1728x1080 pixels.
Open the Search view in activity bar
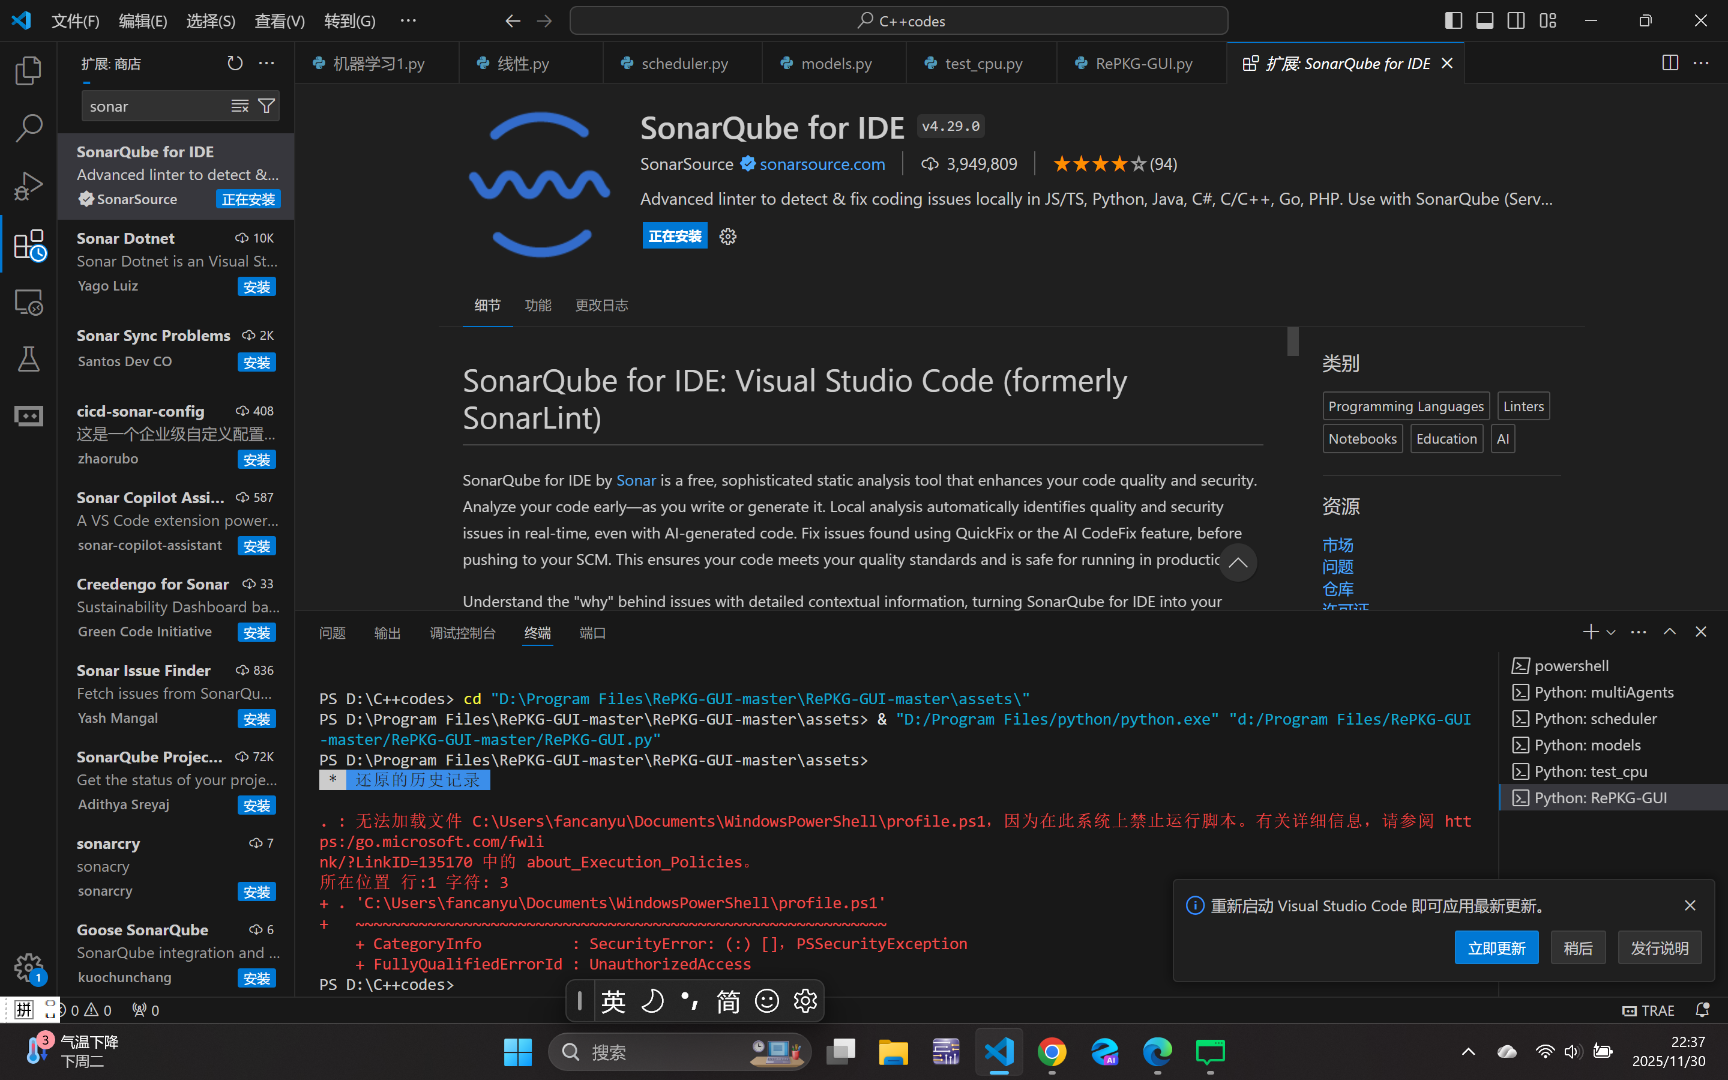(29, 128)
